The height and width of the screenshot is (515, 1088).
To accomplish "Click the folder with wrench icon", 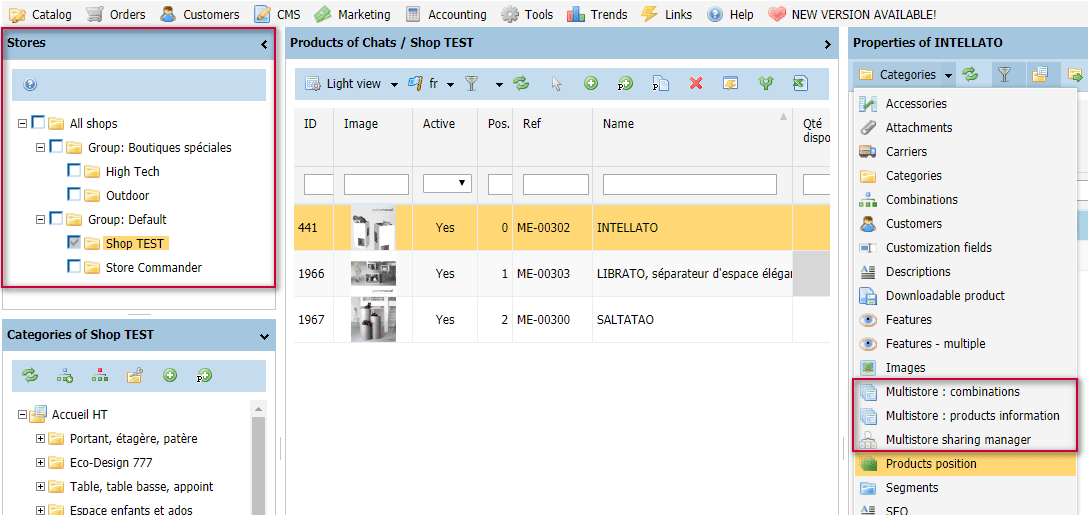I will tap(134, 376).
